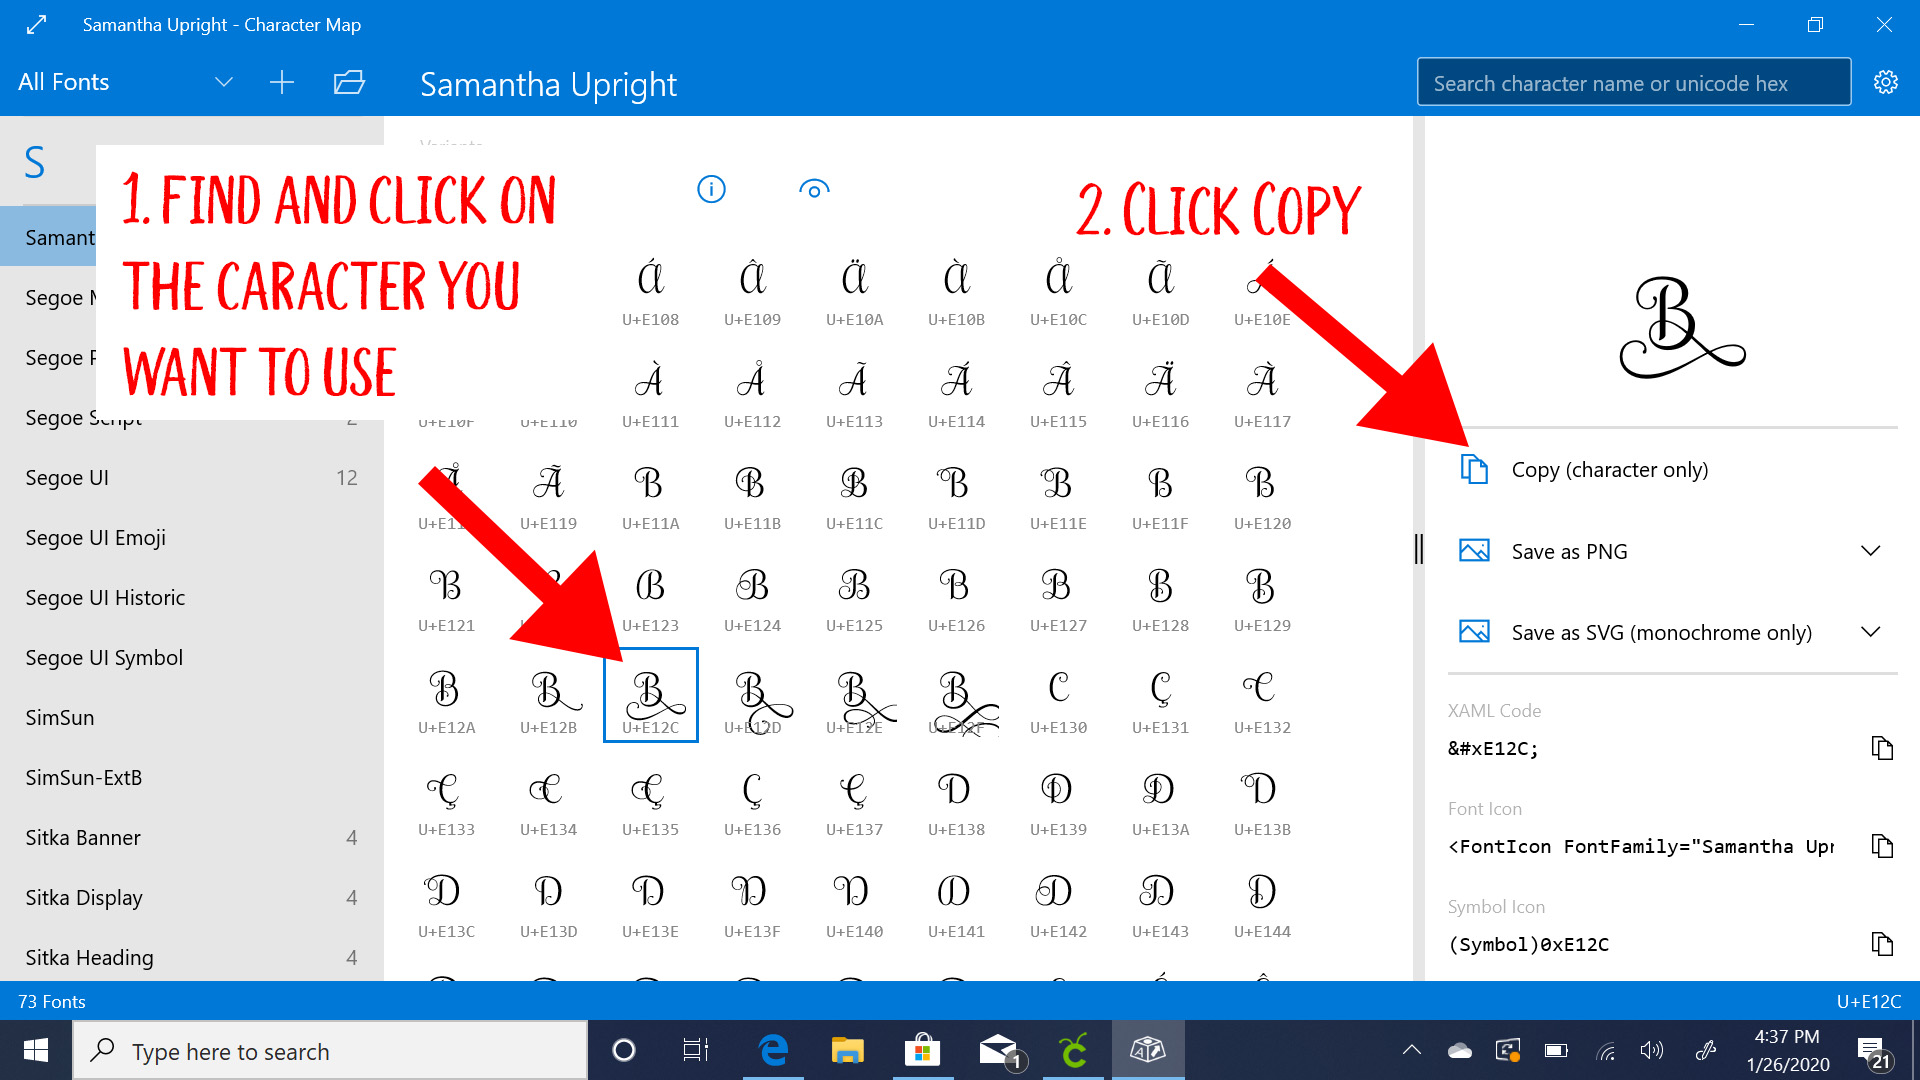Select the glyph U+E131
This screenshot has height=1080, width=1920.
(x=1161, y=695)
